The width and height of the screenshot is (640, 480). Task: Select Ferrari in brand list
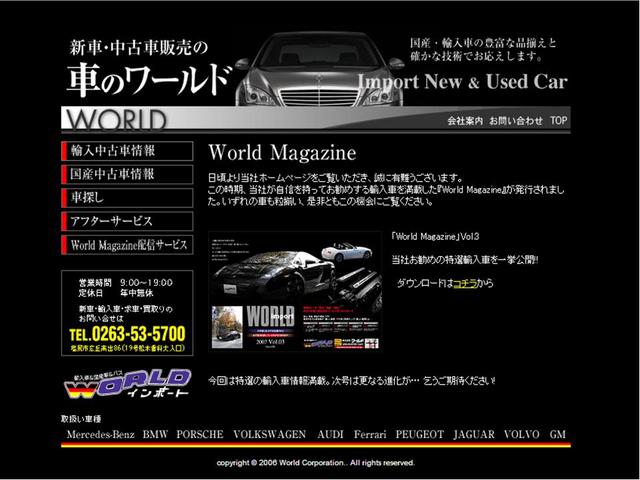(370, 434)
